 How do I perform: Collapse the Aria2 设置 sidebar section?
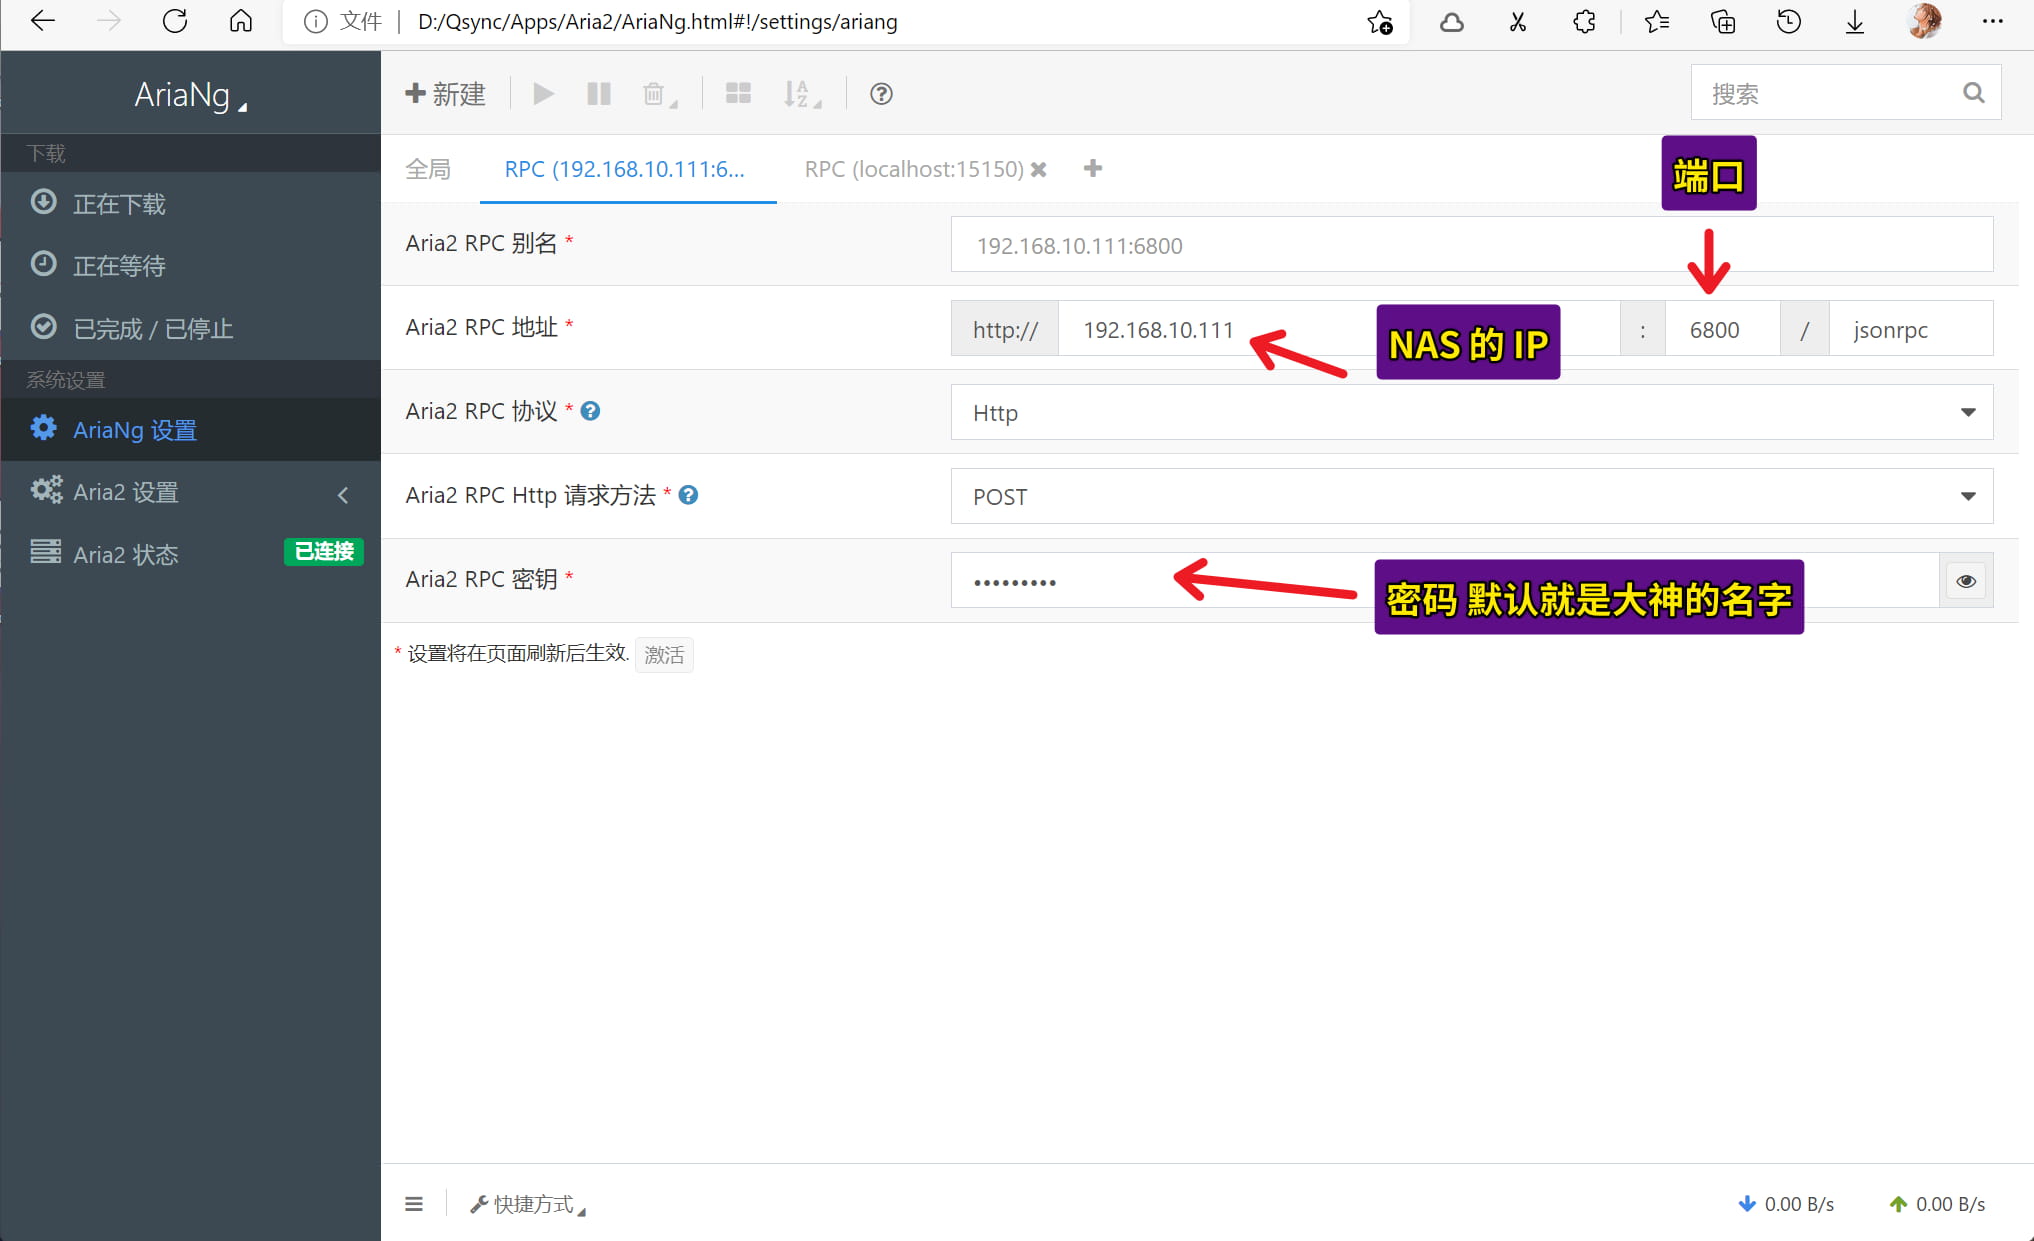click(343, 494)
